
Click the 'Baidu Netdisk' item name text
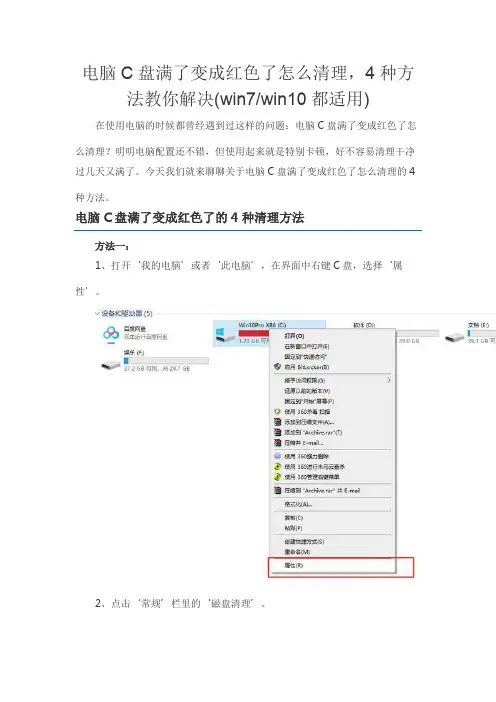tap(135, 329)
